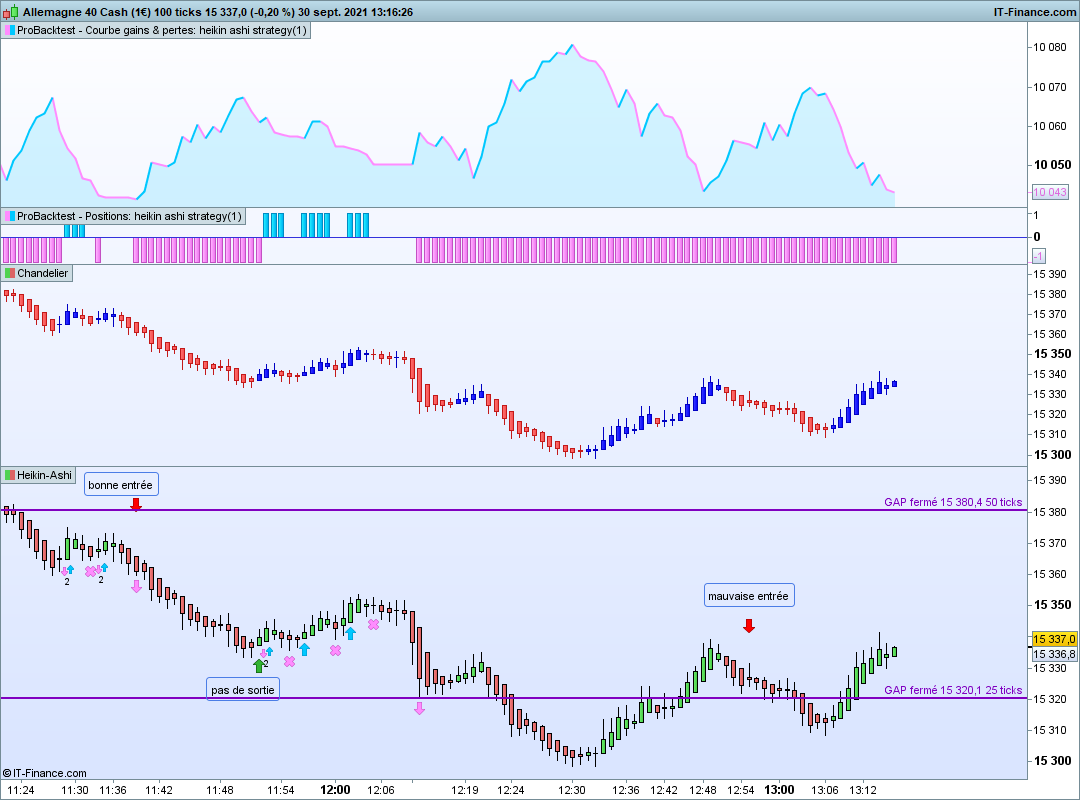This screenshot has height=800, width=1080.
Task: Click the 15 336,8 price tag
Action: tap(1054, 654)
